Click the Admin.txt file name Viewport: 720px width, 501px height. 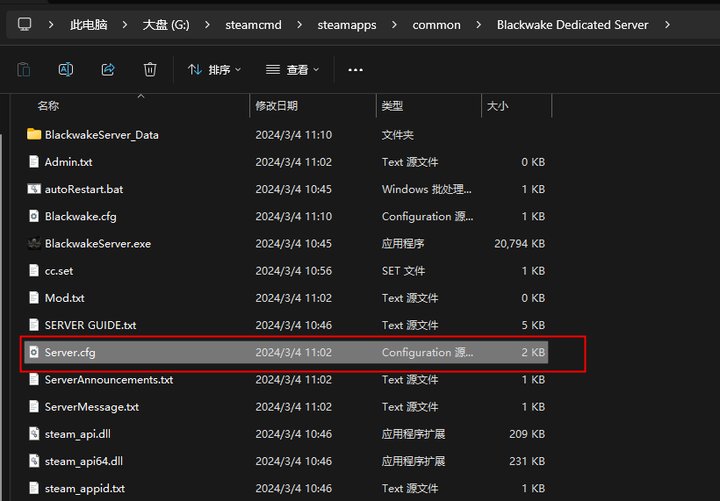(68, 162)
